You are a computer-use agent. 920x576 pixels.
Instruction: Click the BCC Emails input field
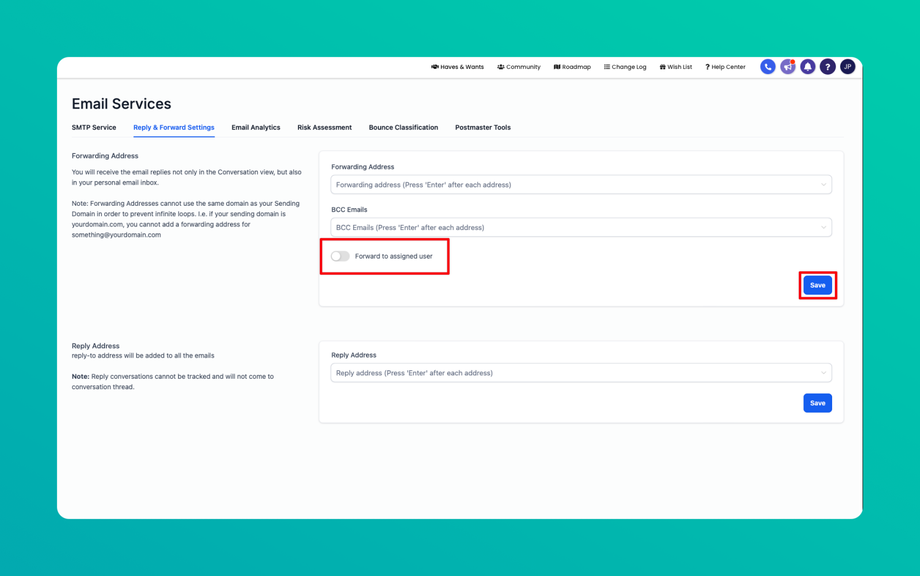click(581, 228)
